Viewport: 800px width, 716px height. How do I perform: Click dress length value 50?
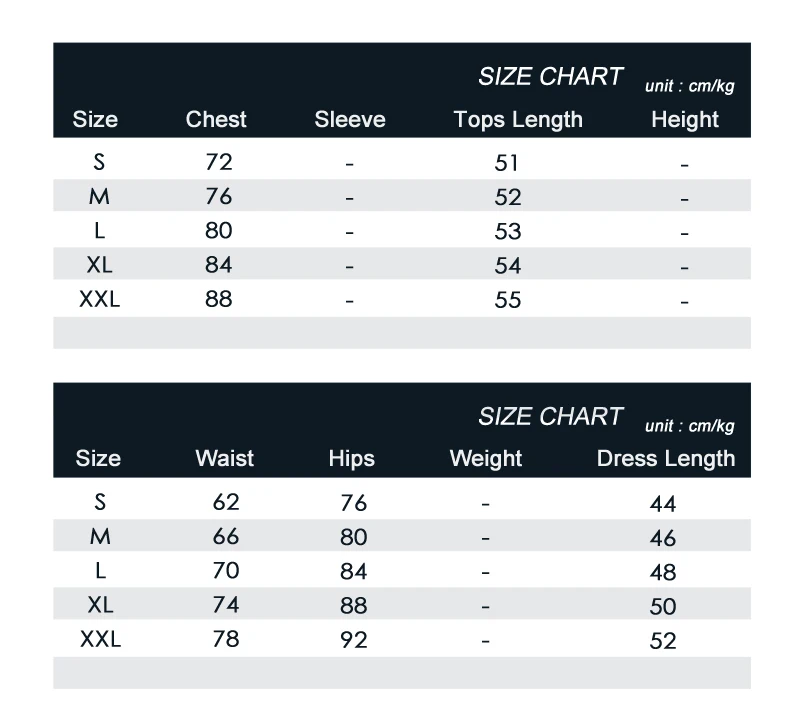[x=663, y=606]
